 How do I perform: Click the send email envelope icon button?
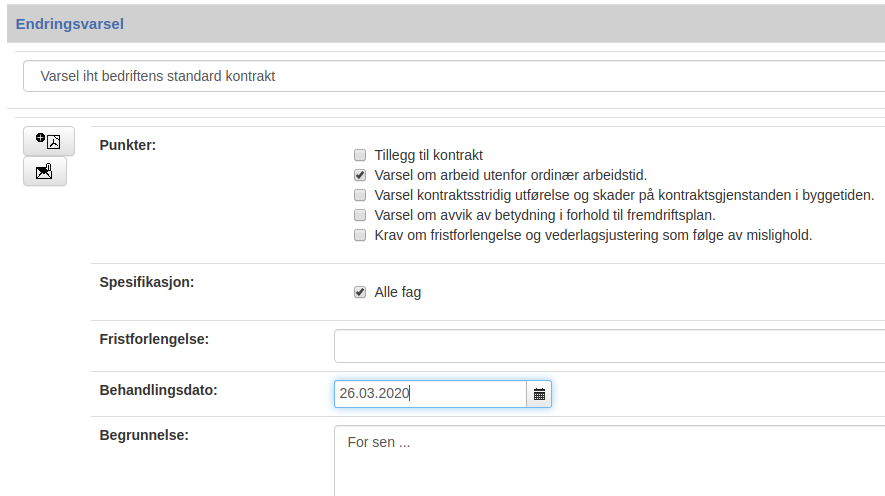click(x=45, y=172)
